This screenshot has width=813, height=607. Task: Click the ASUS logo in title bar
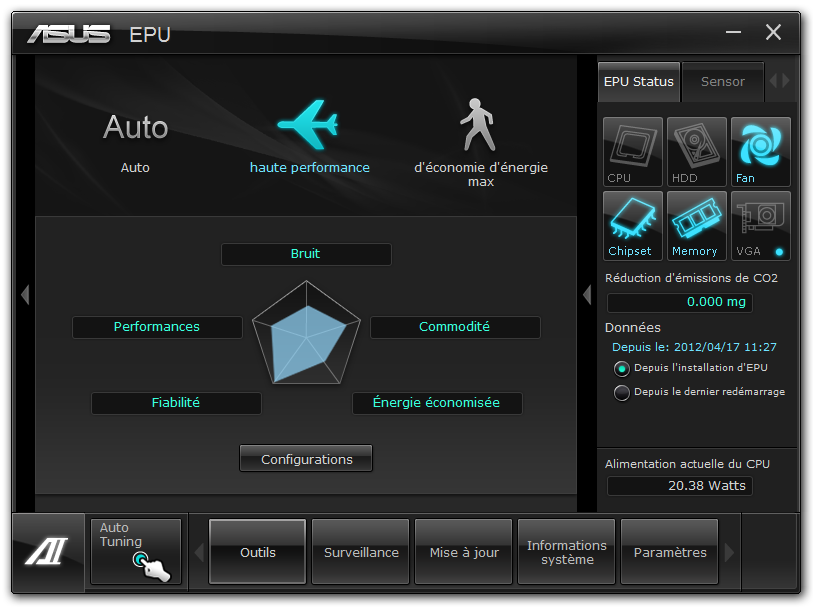68,34
